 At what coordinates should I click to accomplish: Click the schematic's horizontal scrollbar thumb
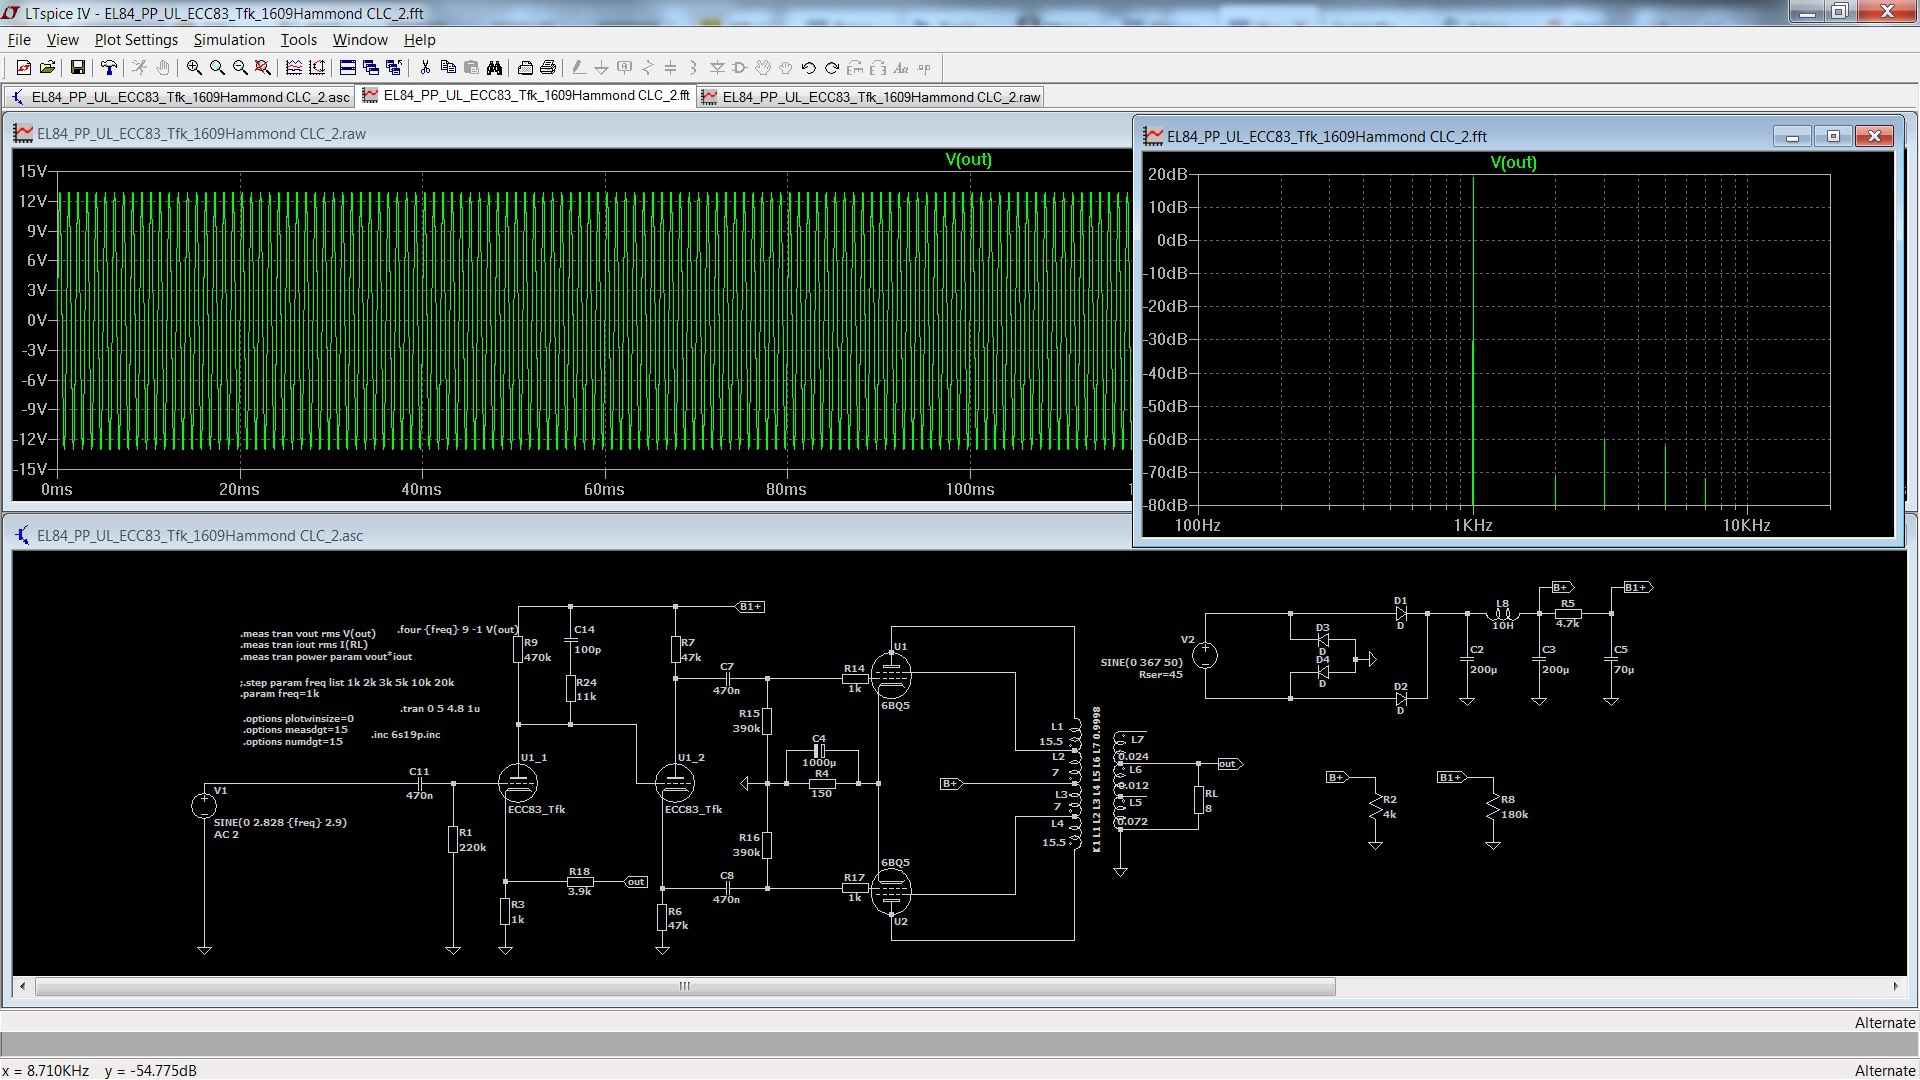click(x=685, y=987)
